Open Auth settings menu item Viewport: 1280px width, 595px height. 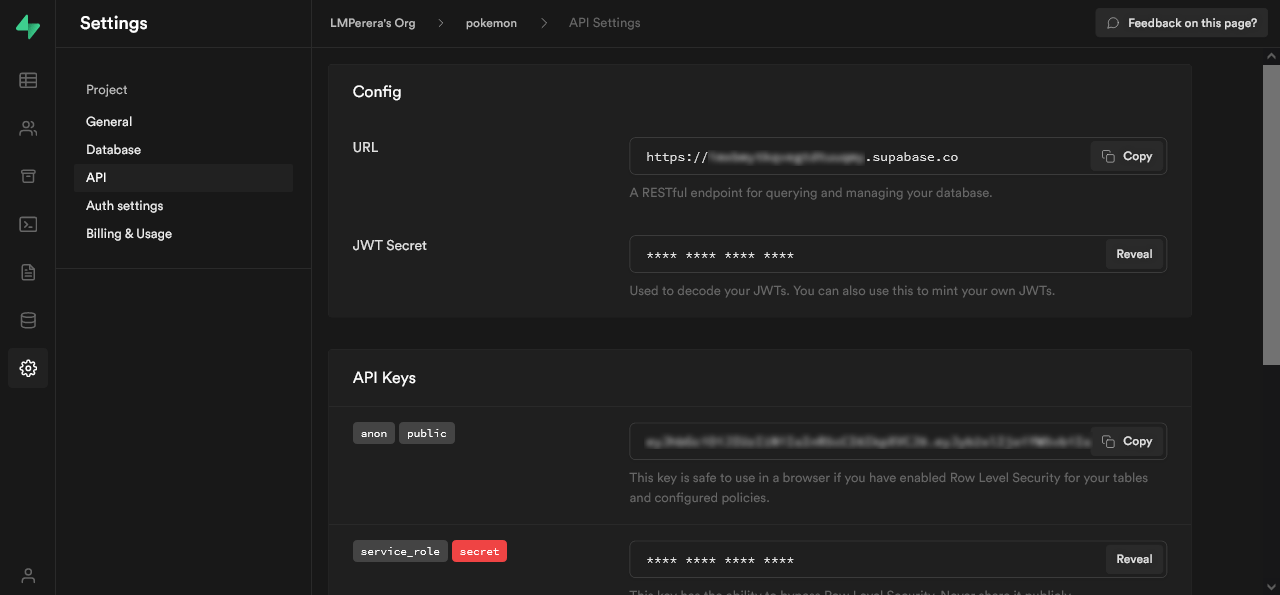coord(124,206)
